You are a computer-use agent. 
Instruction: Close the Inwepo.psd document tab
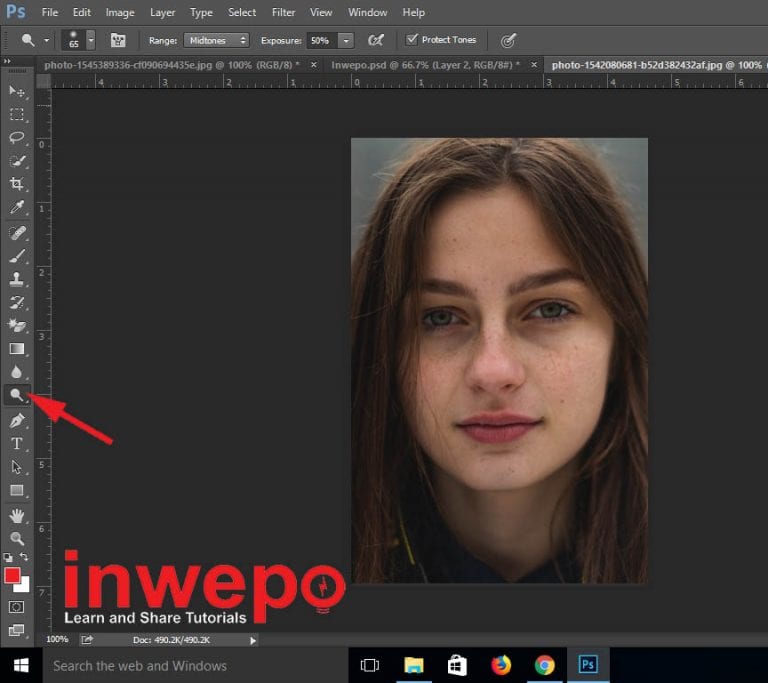point(534,65)
